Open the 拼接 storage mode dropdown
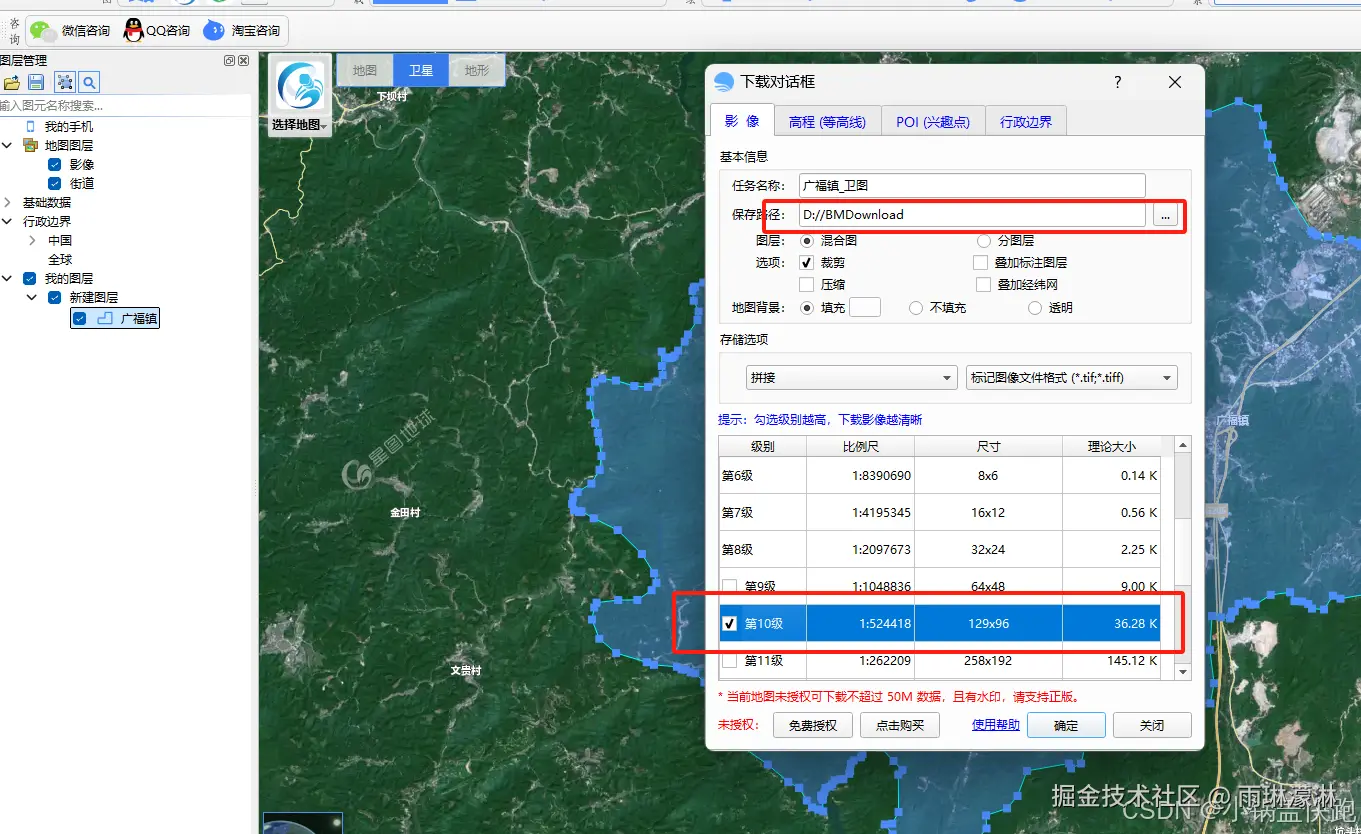 (852, 378)
